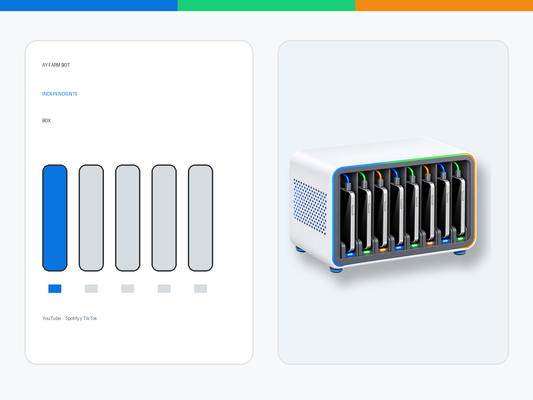Click the blue filled vertical bar
Image resolution: width=533 pixels, height=400 pixels.
tap(55, 218)
